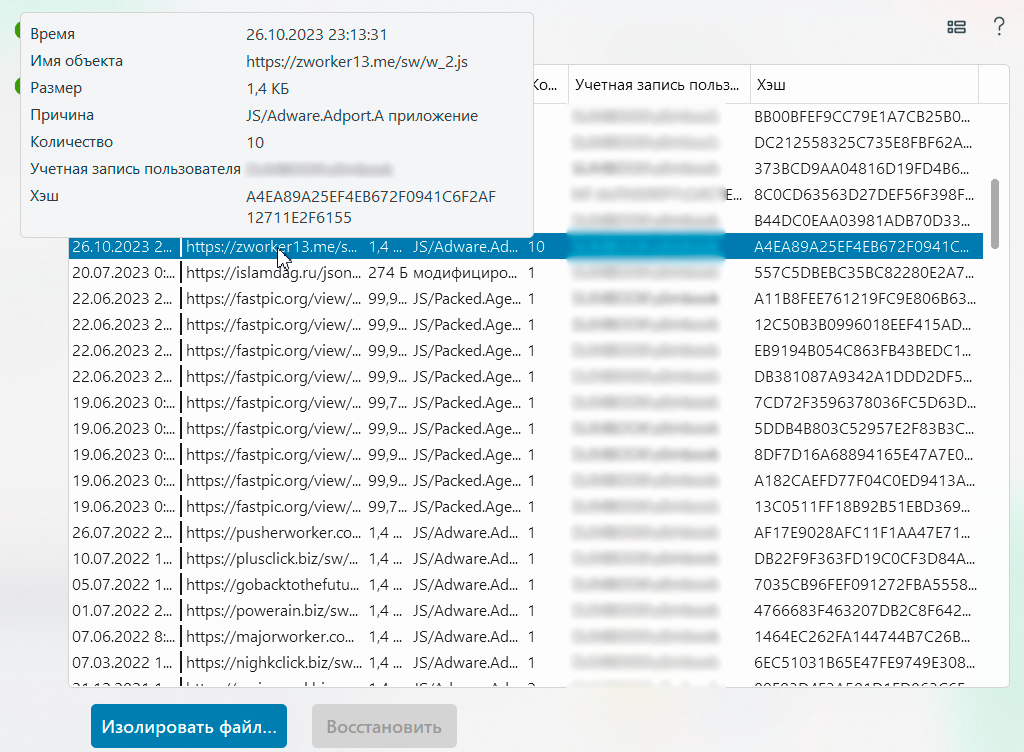Viewport: 1024px width, 752px height.
Task: Select the islamdag.ru quarantine entry
Action: [x=272, y=272]
